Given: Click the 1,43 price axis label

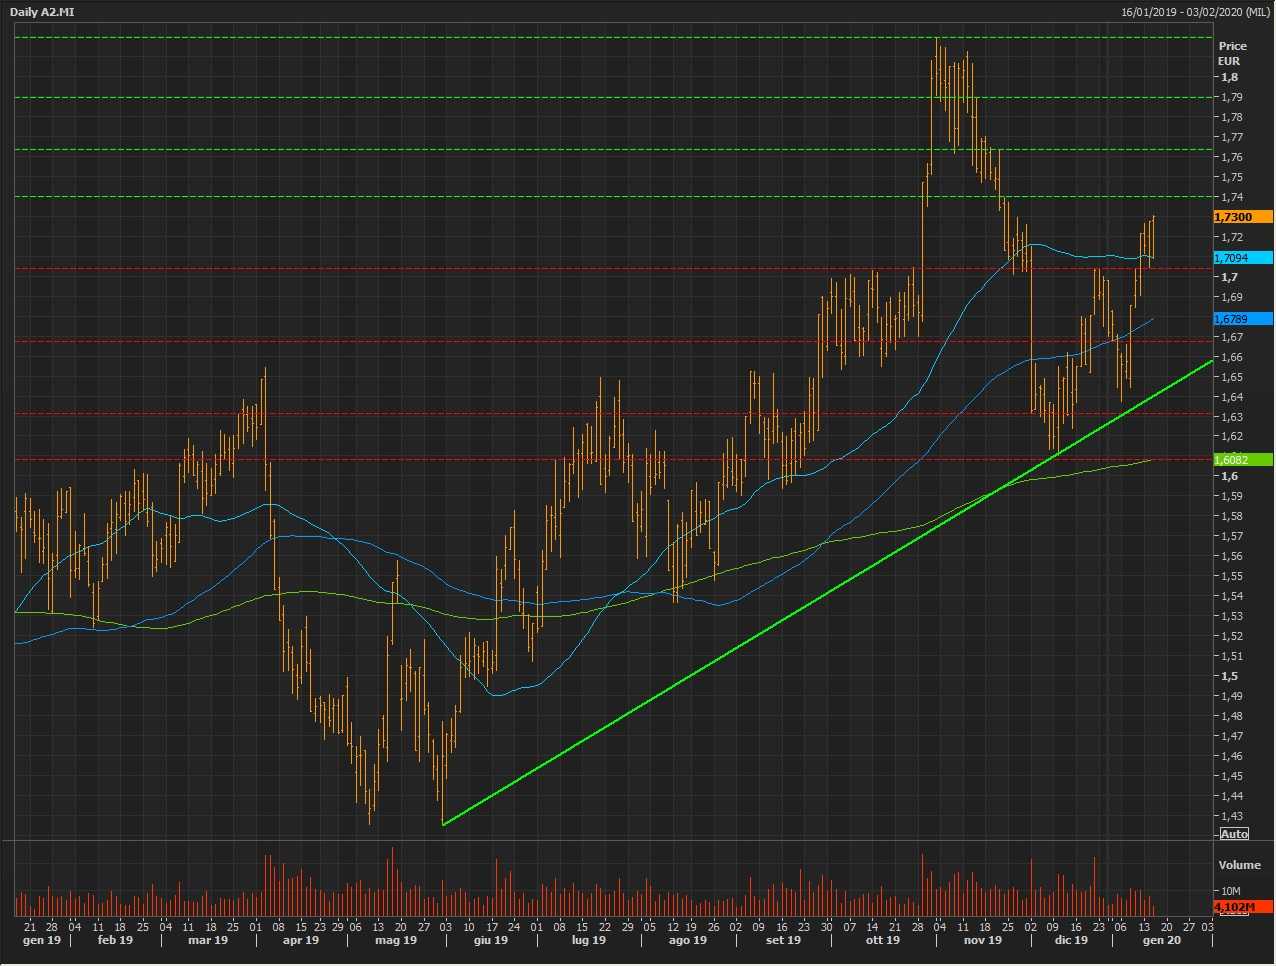Looking at the screenshot, I should pos(1231,816).
